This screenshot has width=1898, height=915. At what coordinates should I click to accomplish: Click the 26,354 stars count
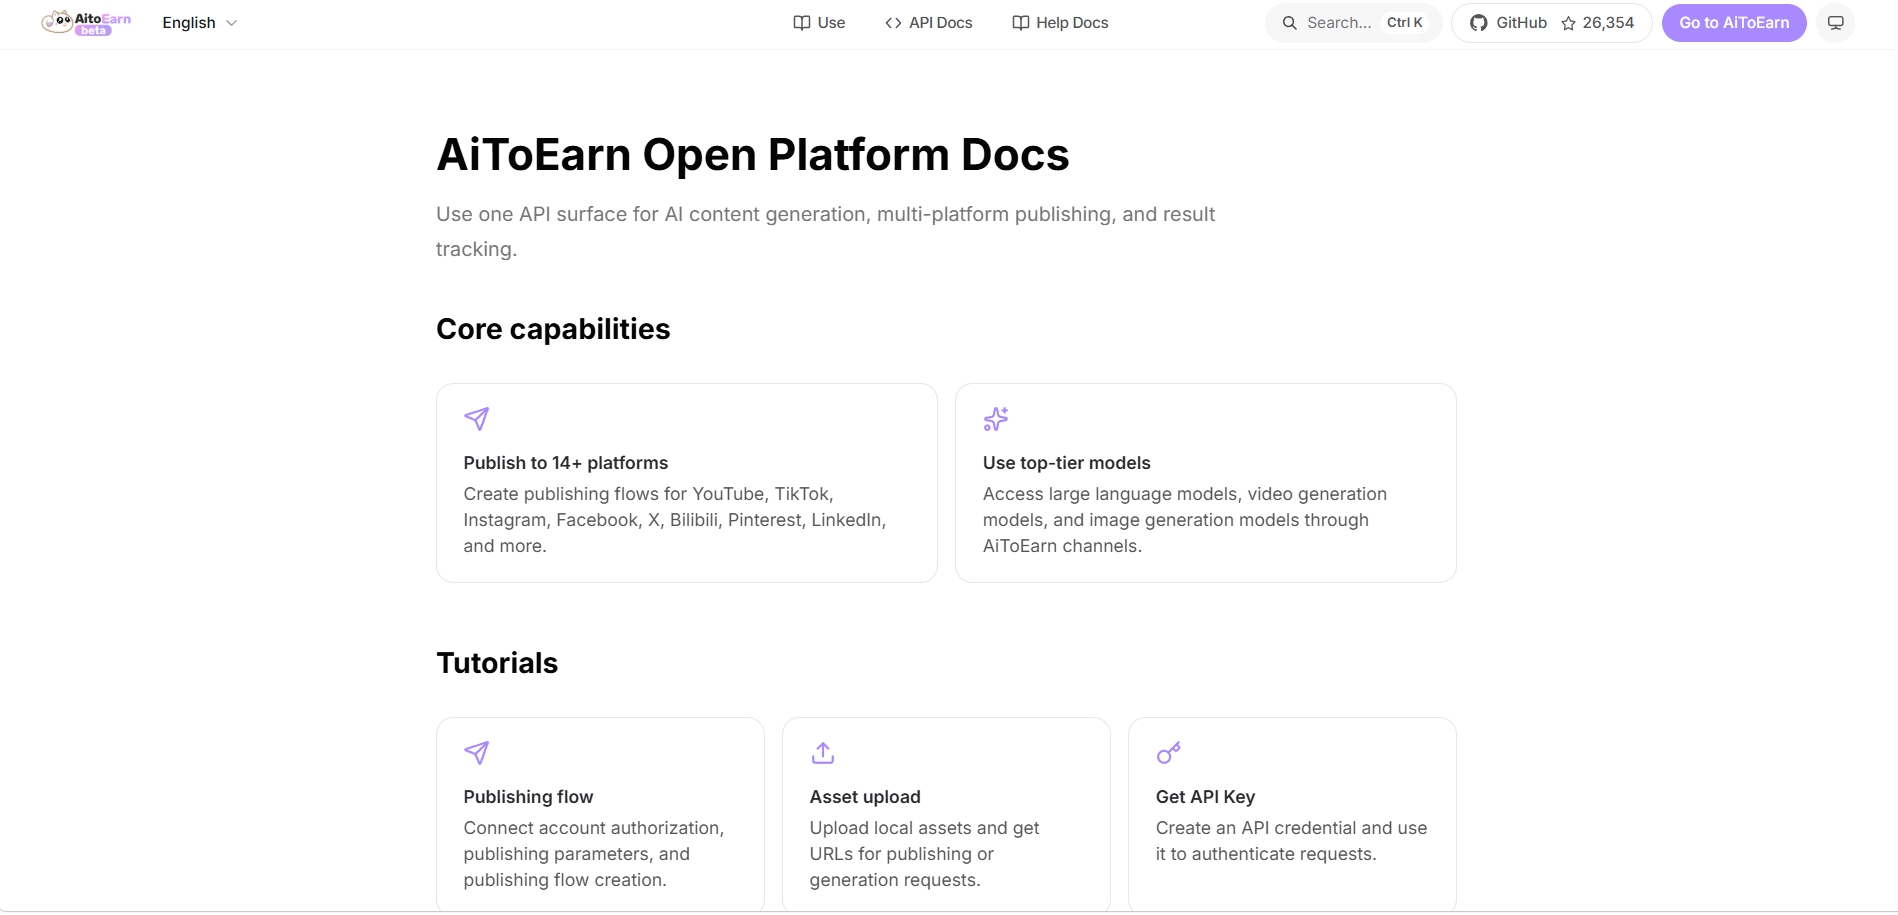pos(1608,23)
